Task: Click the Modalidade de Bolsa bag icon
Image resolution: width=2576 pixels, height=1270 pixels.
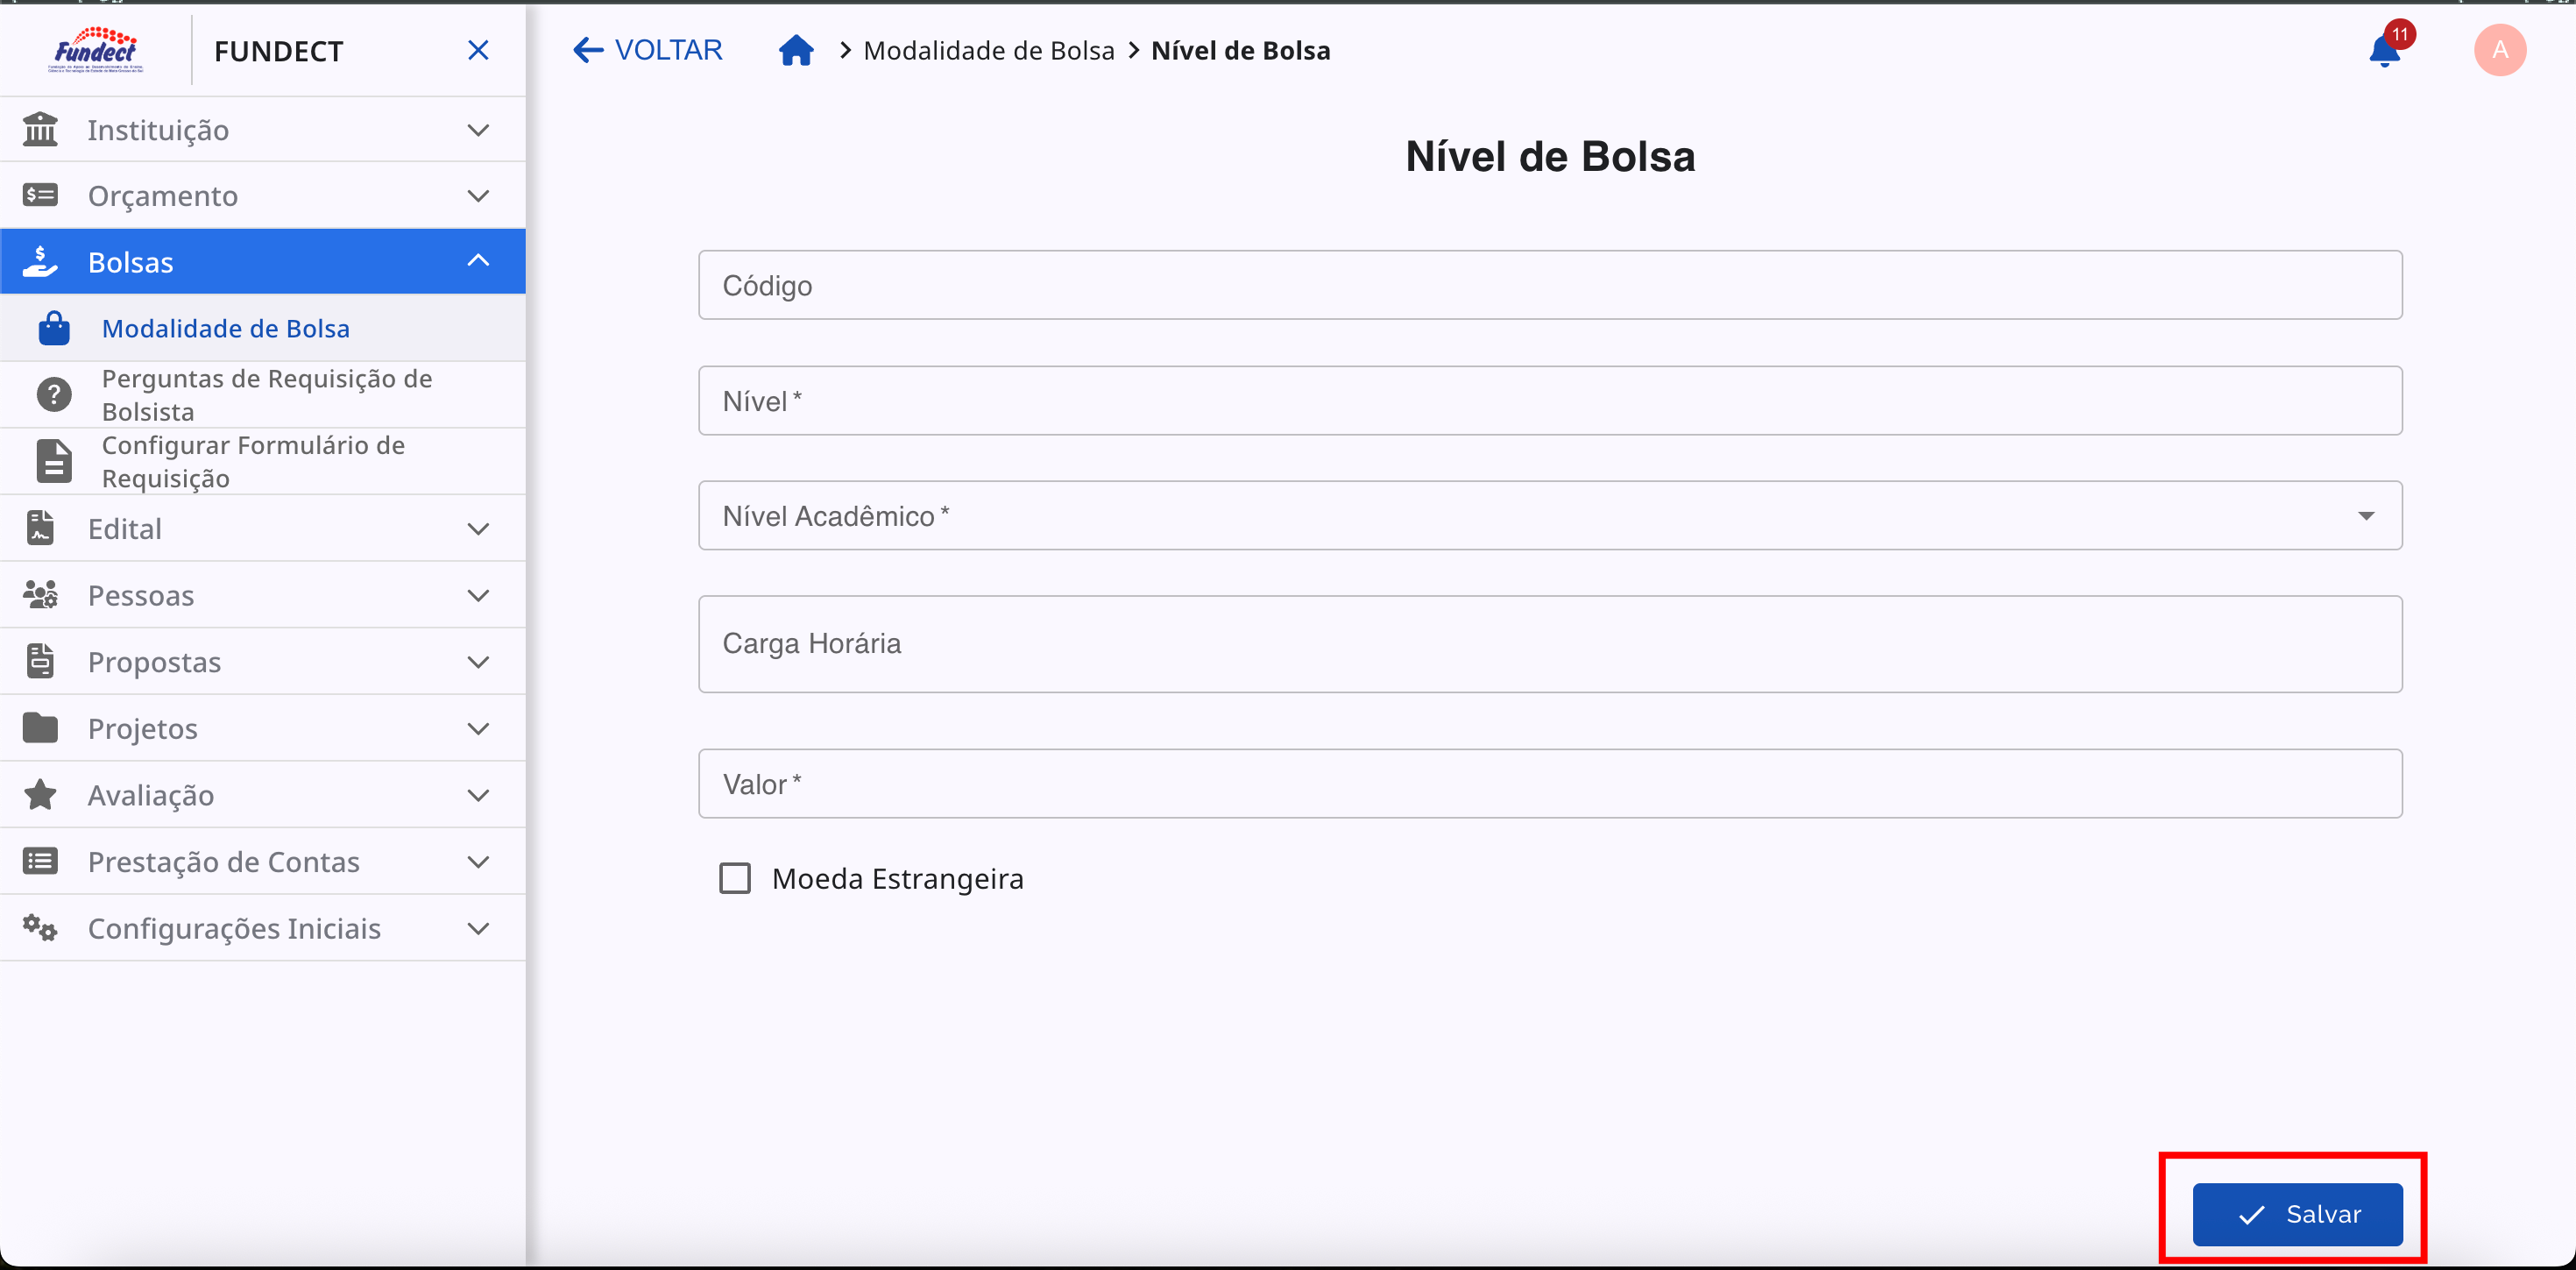Action: point(53,328)
